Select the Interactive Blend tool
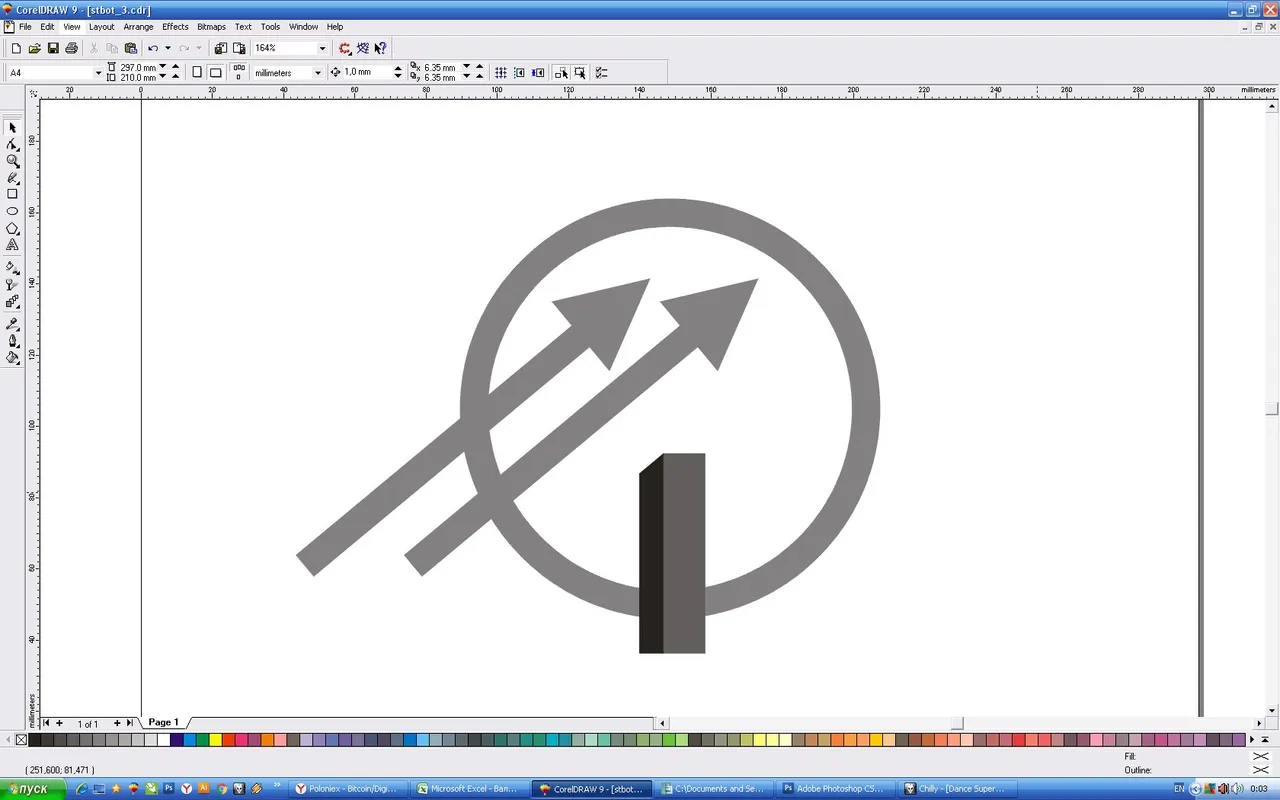1280x800 pixels. point(12,301)
